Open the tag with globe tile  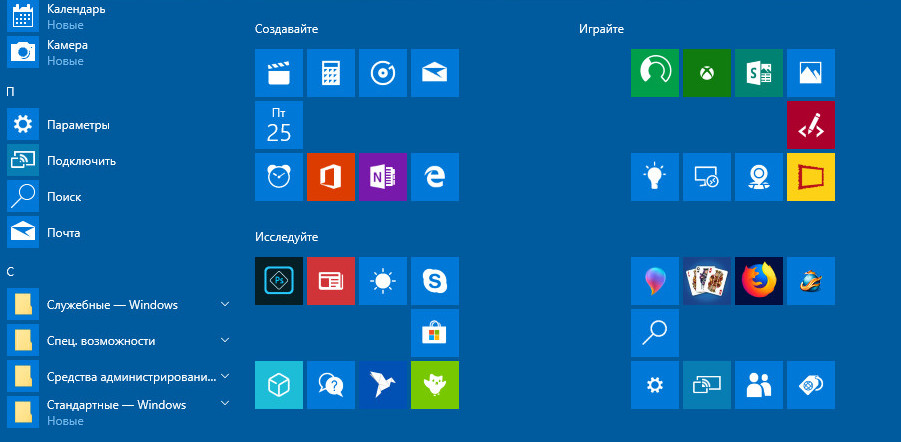click(811, 385)
